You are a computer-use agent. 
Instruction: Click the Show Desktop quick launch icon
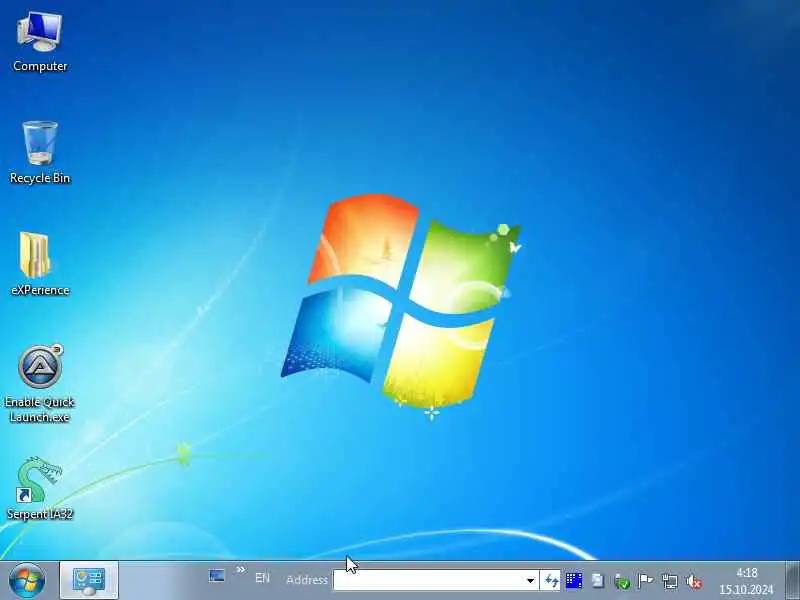tap(217, 577)
